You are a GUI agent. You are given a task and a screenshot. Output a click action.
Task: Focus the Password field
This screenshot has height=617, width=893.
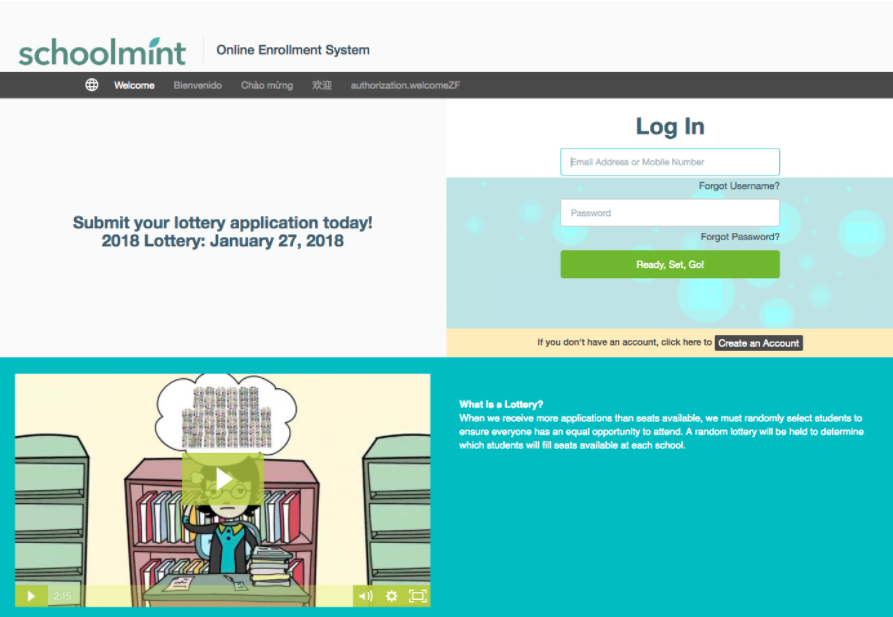tap(670, 213)
